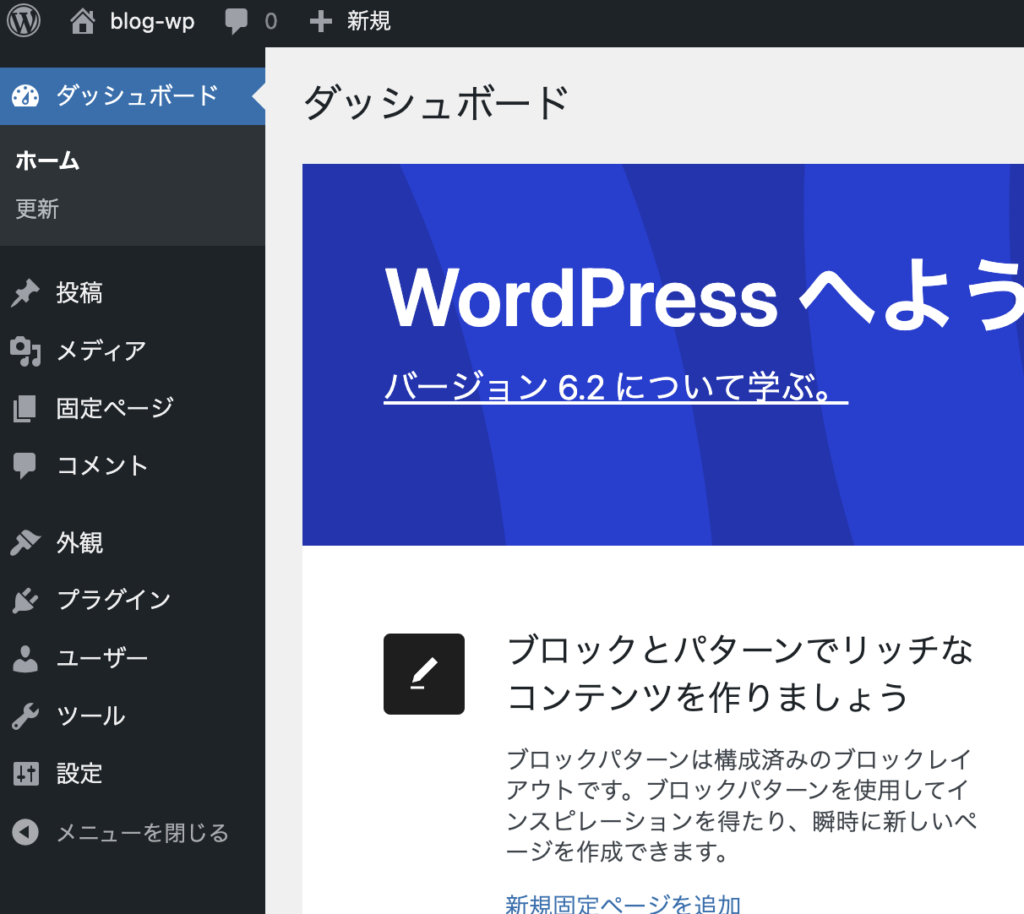Click the ダッシュボード page heading

tap(436, 102)
